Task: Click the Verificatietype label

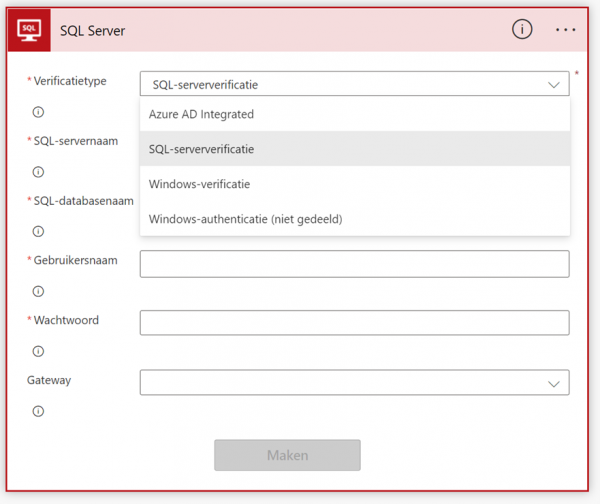Action: point(70,81)
